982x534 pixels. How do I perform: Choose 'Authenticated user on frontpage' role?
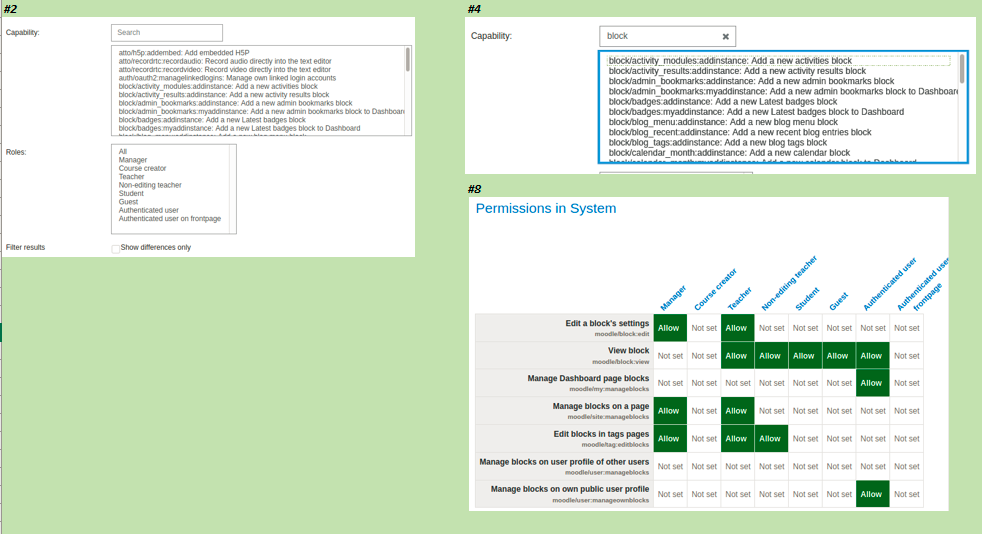170,218
